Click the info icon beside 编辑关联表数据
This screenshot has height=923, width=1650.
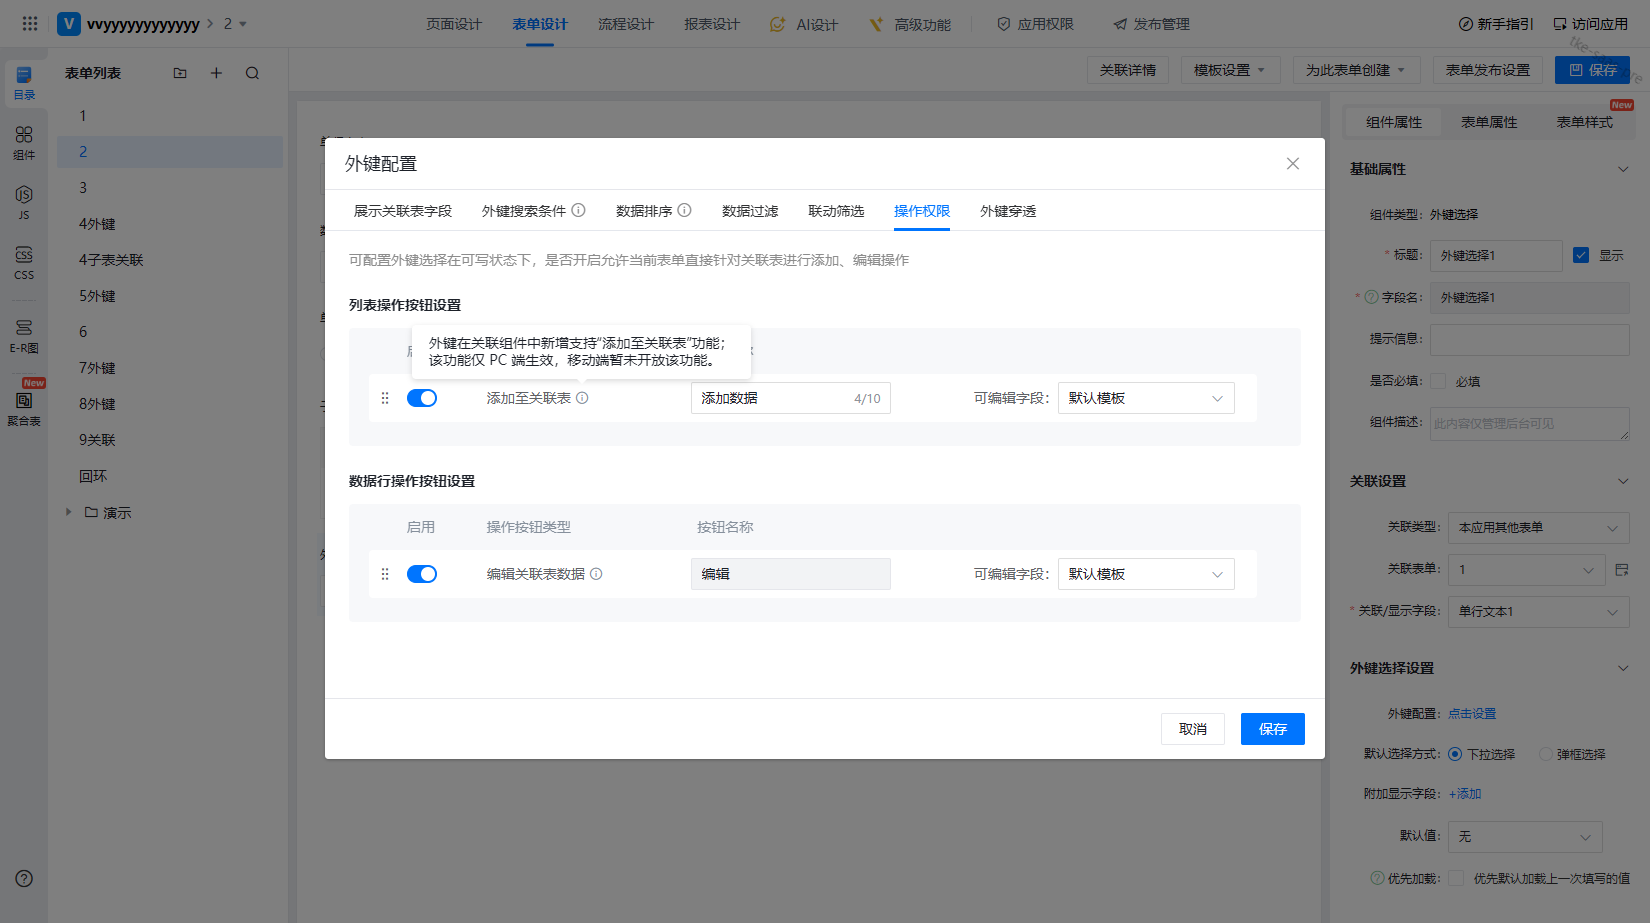[596, 574]
